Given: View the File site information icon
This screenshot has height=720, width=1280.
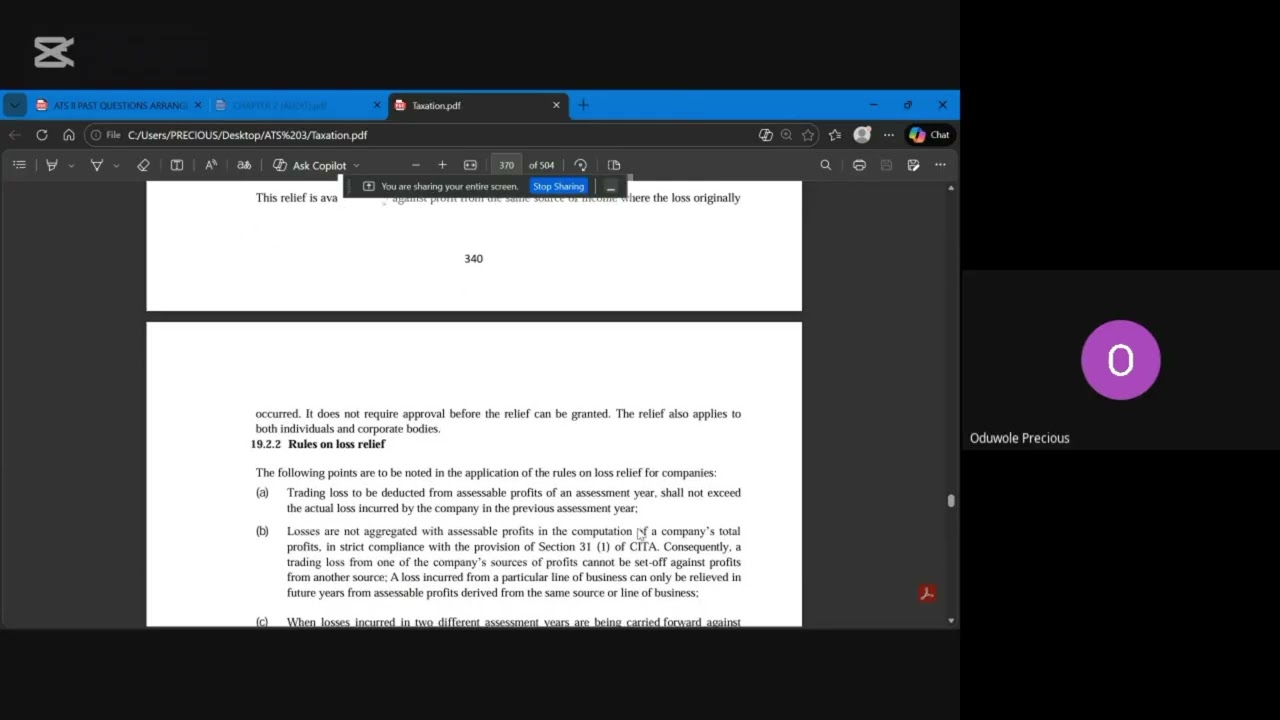Looking at the screenshot, I should click(x=104, y=135).
